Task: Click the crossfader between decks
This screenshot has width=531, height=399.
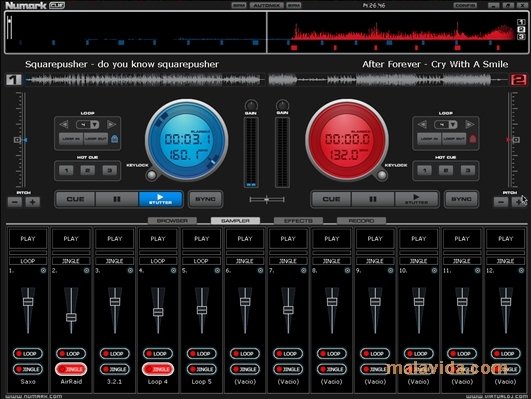Action: [x=267, y=200]
